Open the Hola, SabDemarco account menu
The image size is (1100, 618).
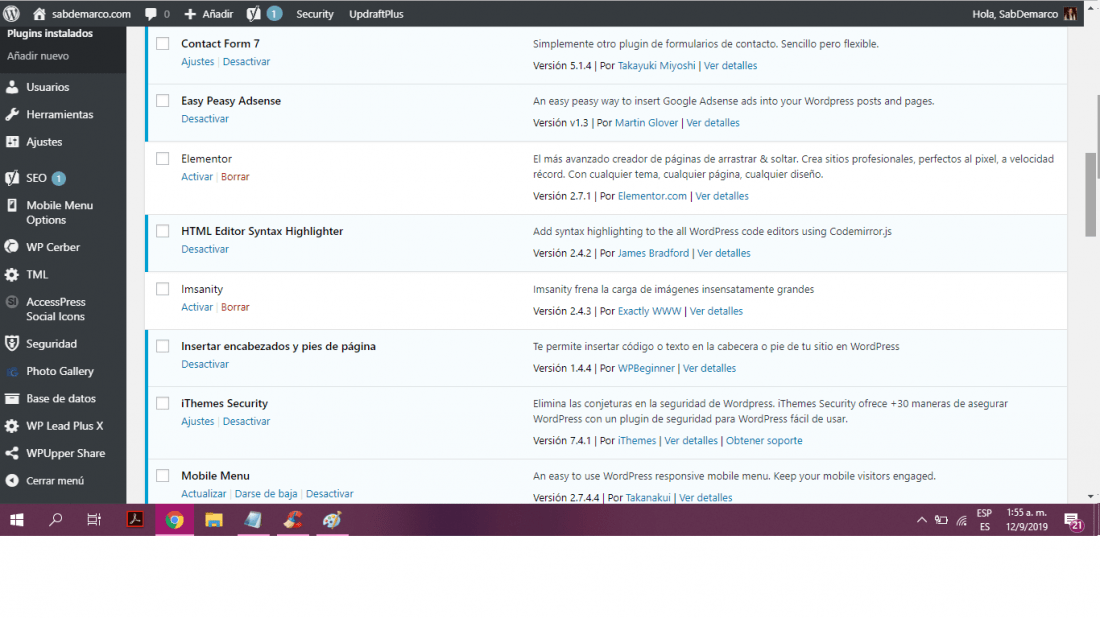[1024, 13]
